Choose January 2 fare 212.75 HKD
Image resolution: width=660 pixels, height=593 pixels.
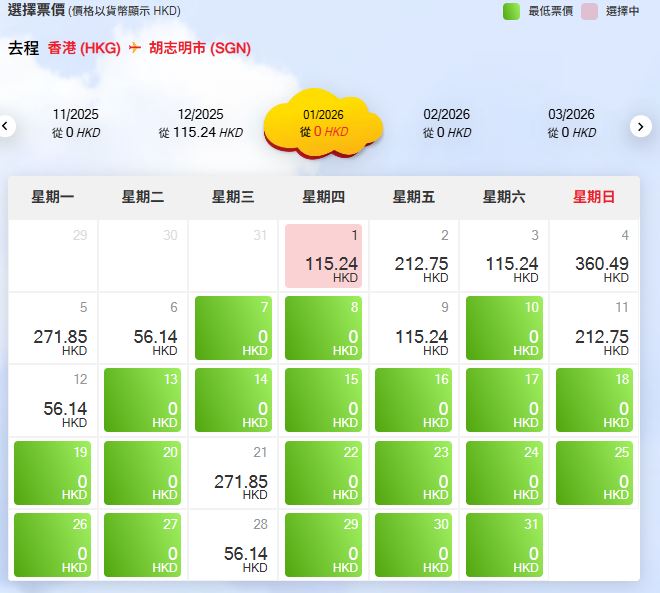(413, 256)
